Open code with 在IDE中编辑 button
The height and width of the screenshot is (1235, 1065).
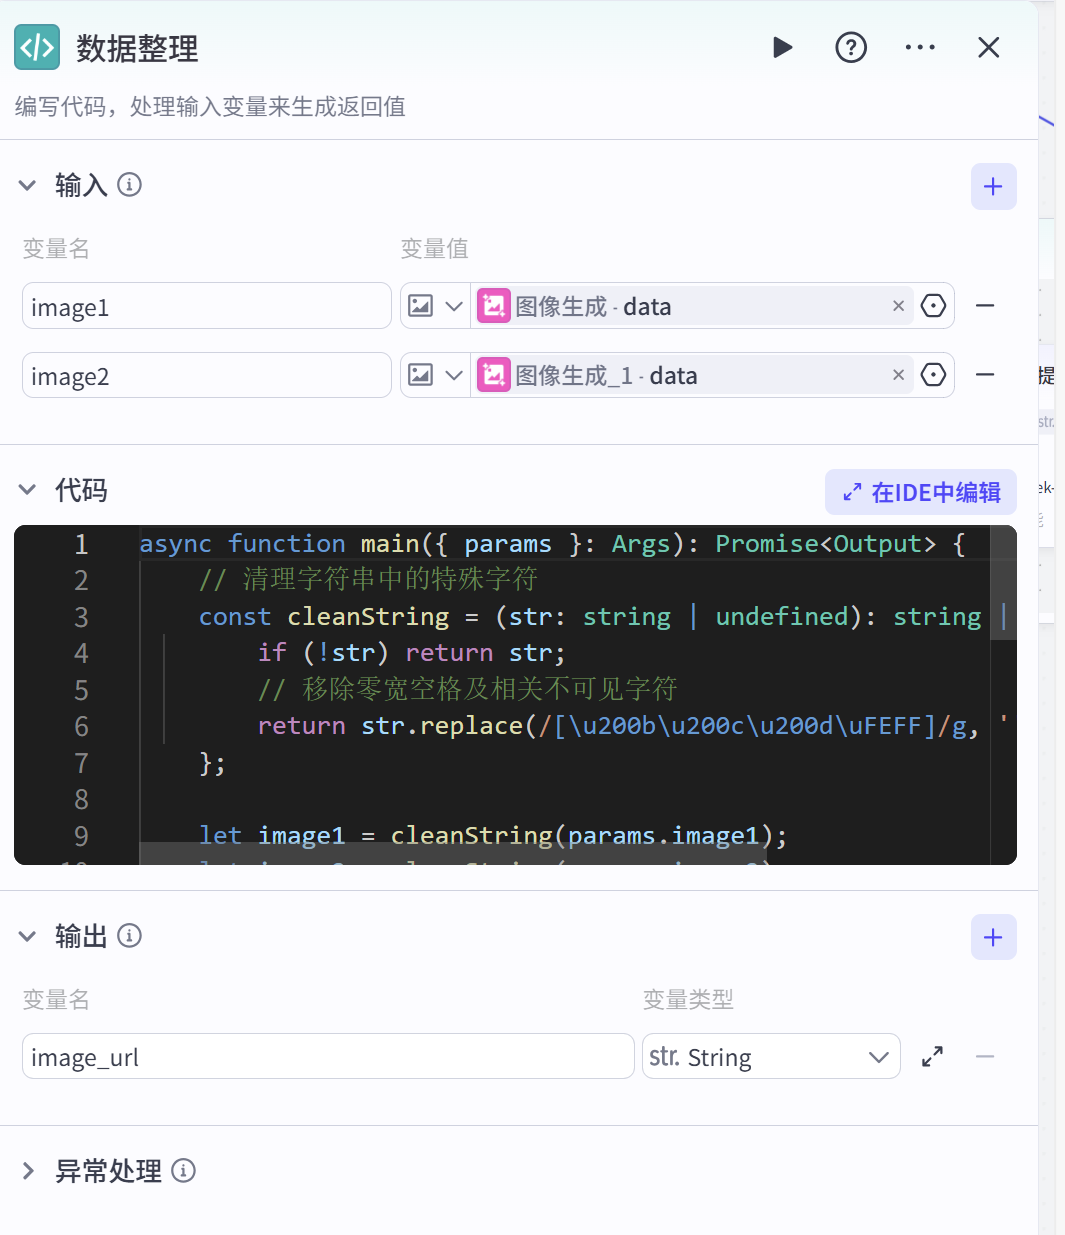point(921,492)
